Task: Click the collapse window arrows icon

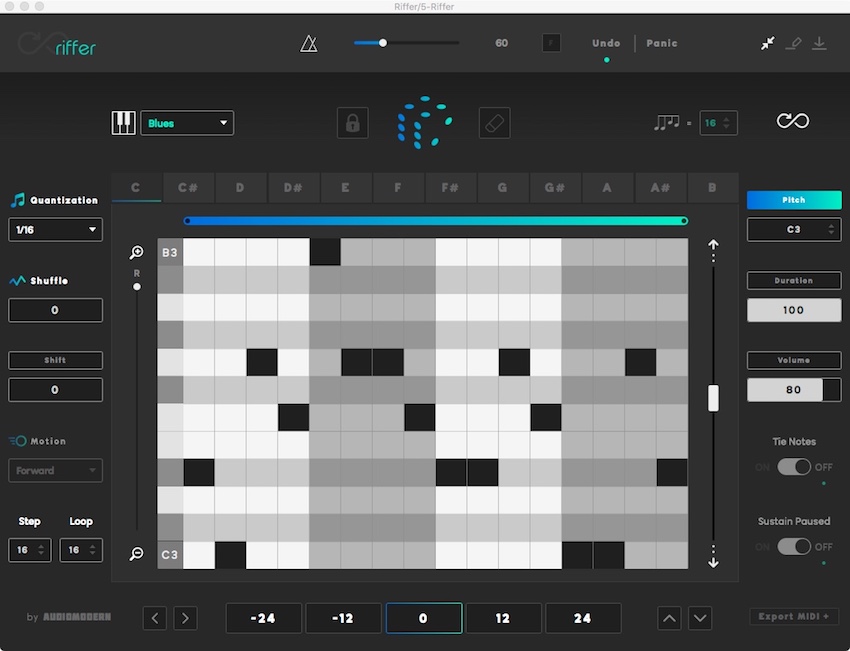Action: pyautogui.click(x=768, y=43)
